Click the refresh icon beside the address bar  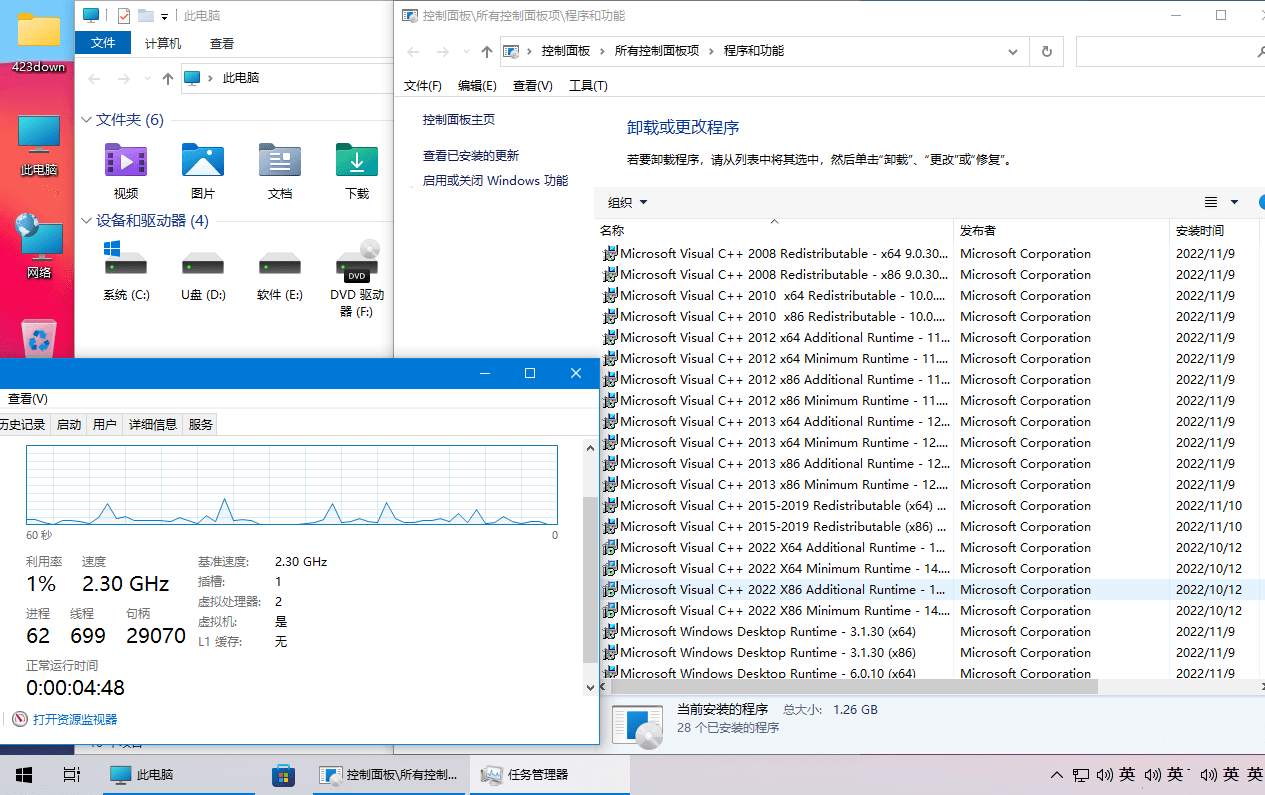coord(1046,51)
